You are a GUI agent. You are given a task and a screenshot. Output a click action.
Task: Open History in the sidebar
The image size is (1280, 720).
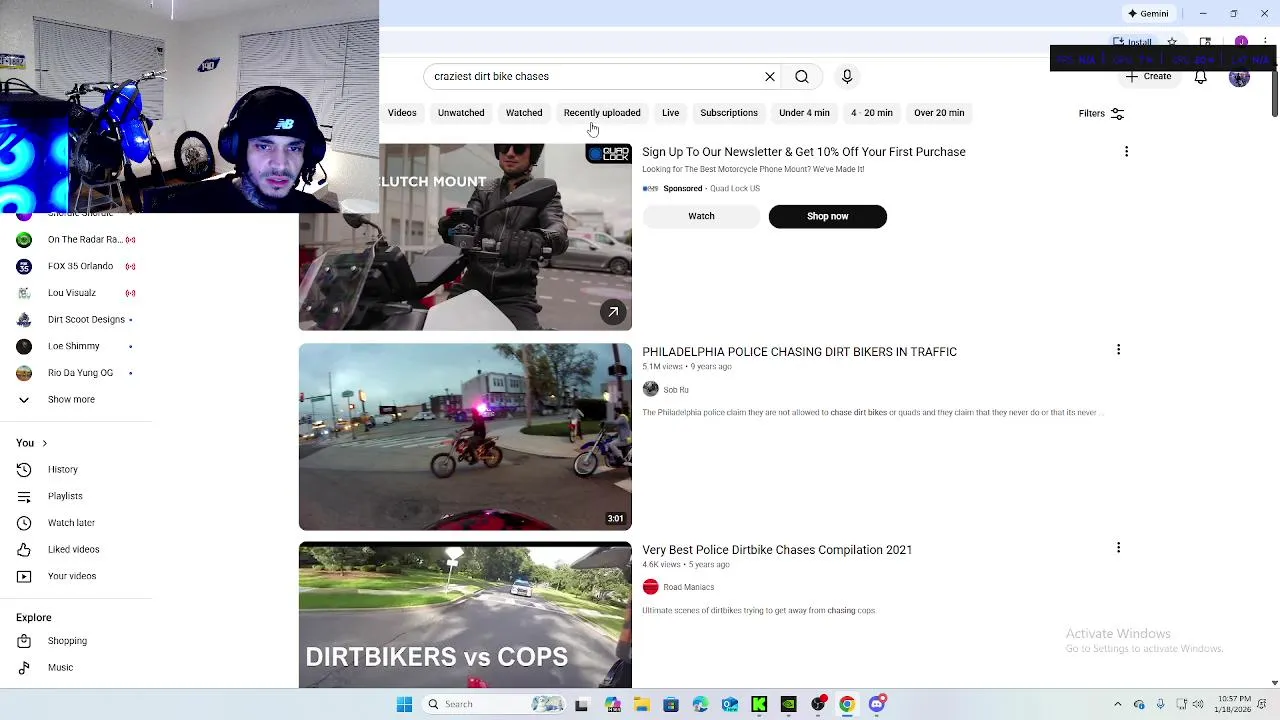[62, 469]
